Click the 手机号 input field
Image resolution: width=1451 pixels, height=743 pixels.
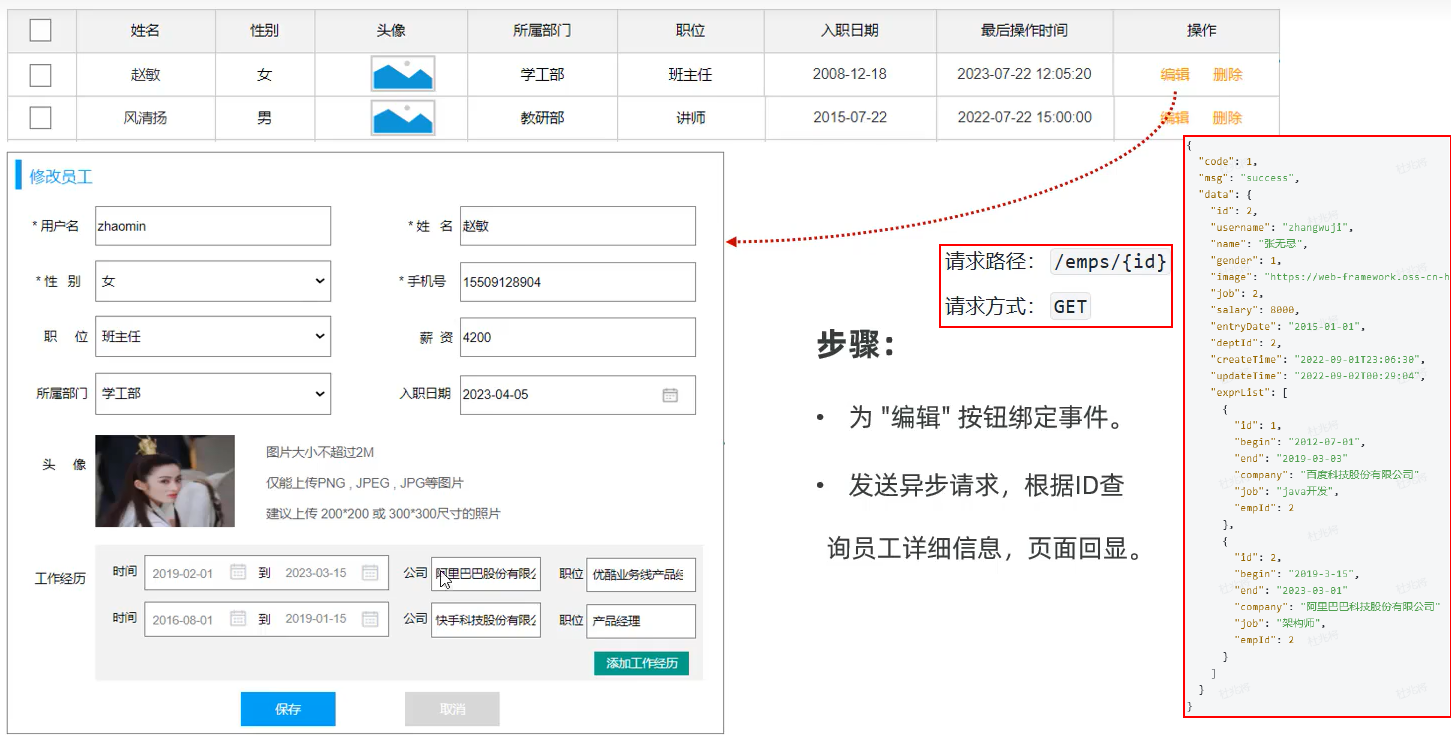point(577,282)
